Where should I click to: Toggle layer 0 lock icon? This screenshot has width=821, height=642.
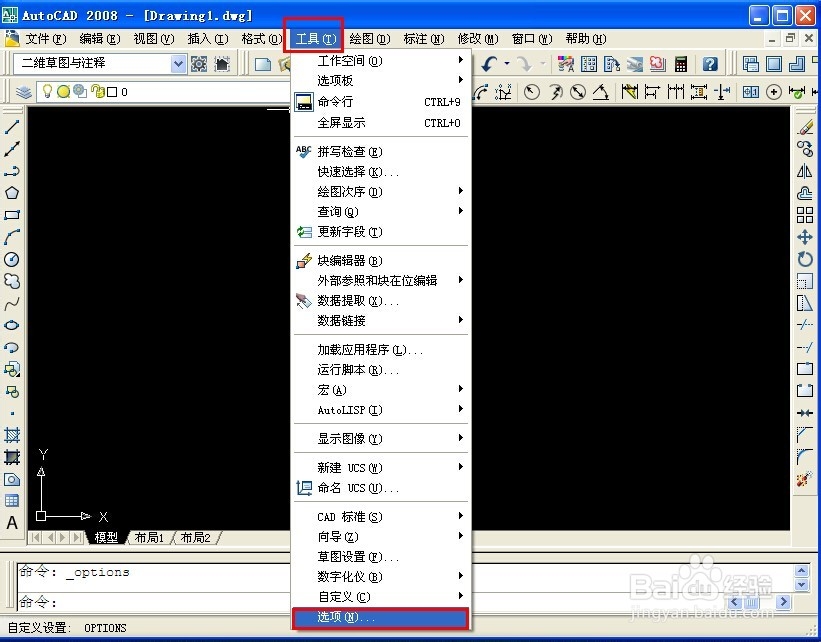(x=97, y=91)
